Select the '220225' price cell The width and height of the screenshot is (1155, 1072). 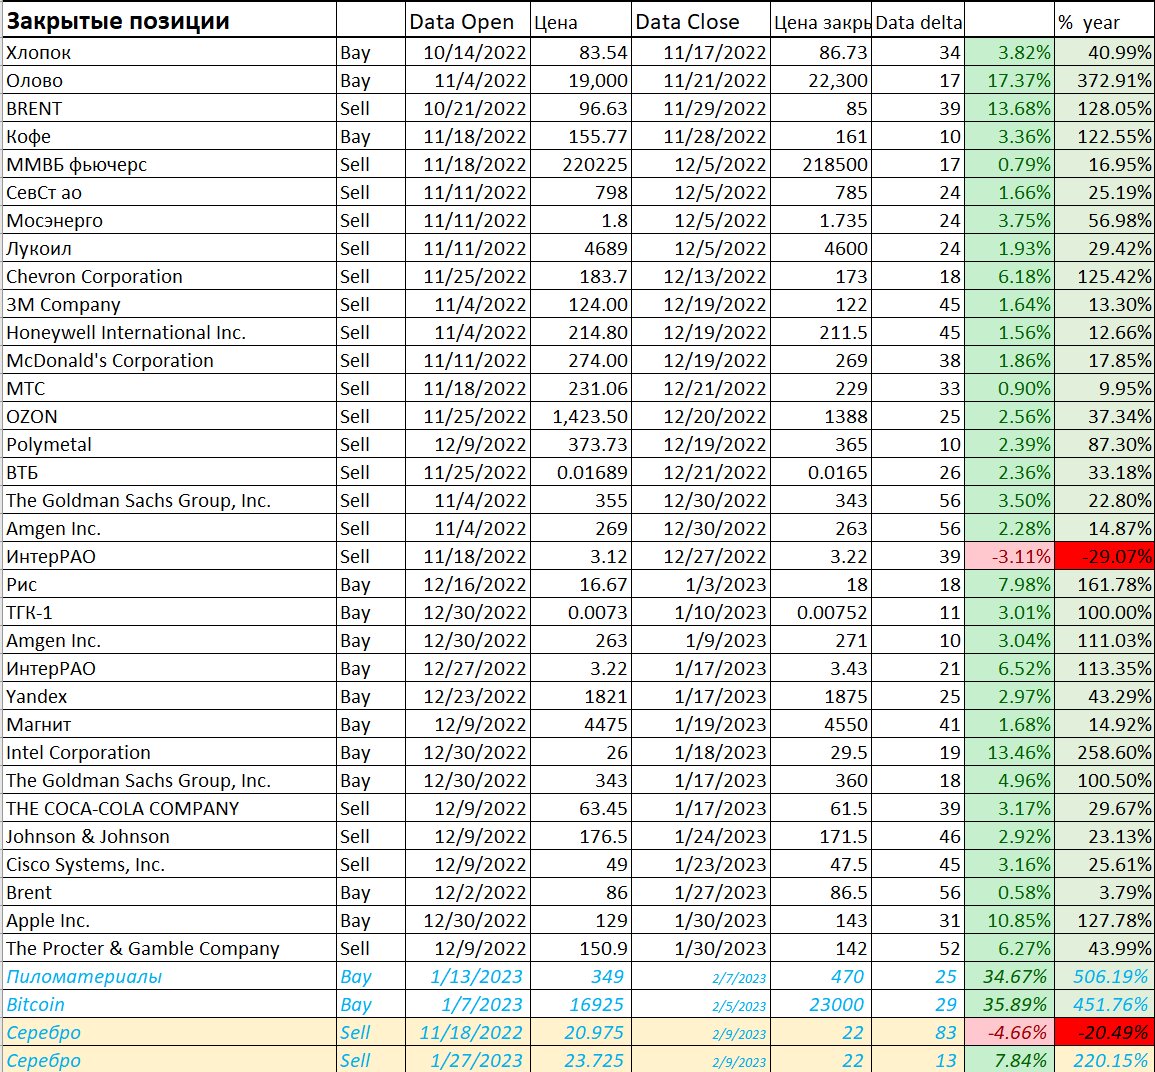coord(580,164)
